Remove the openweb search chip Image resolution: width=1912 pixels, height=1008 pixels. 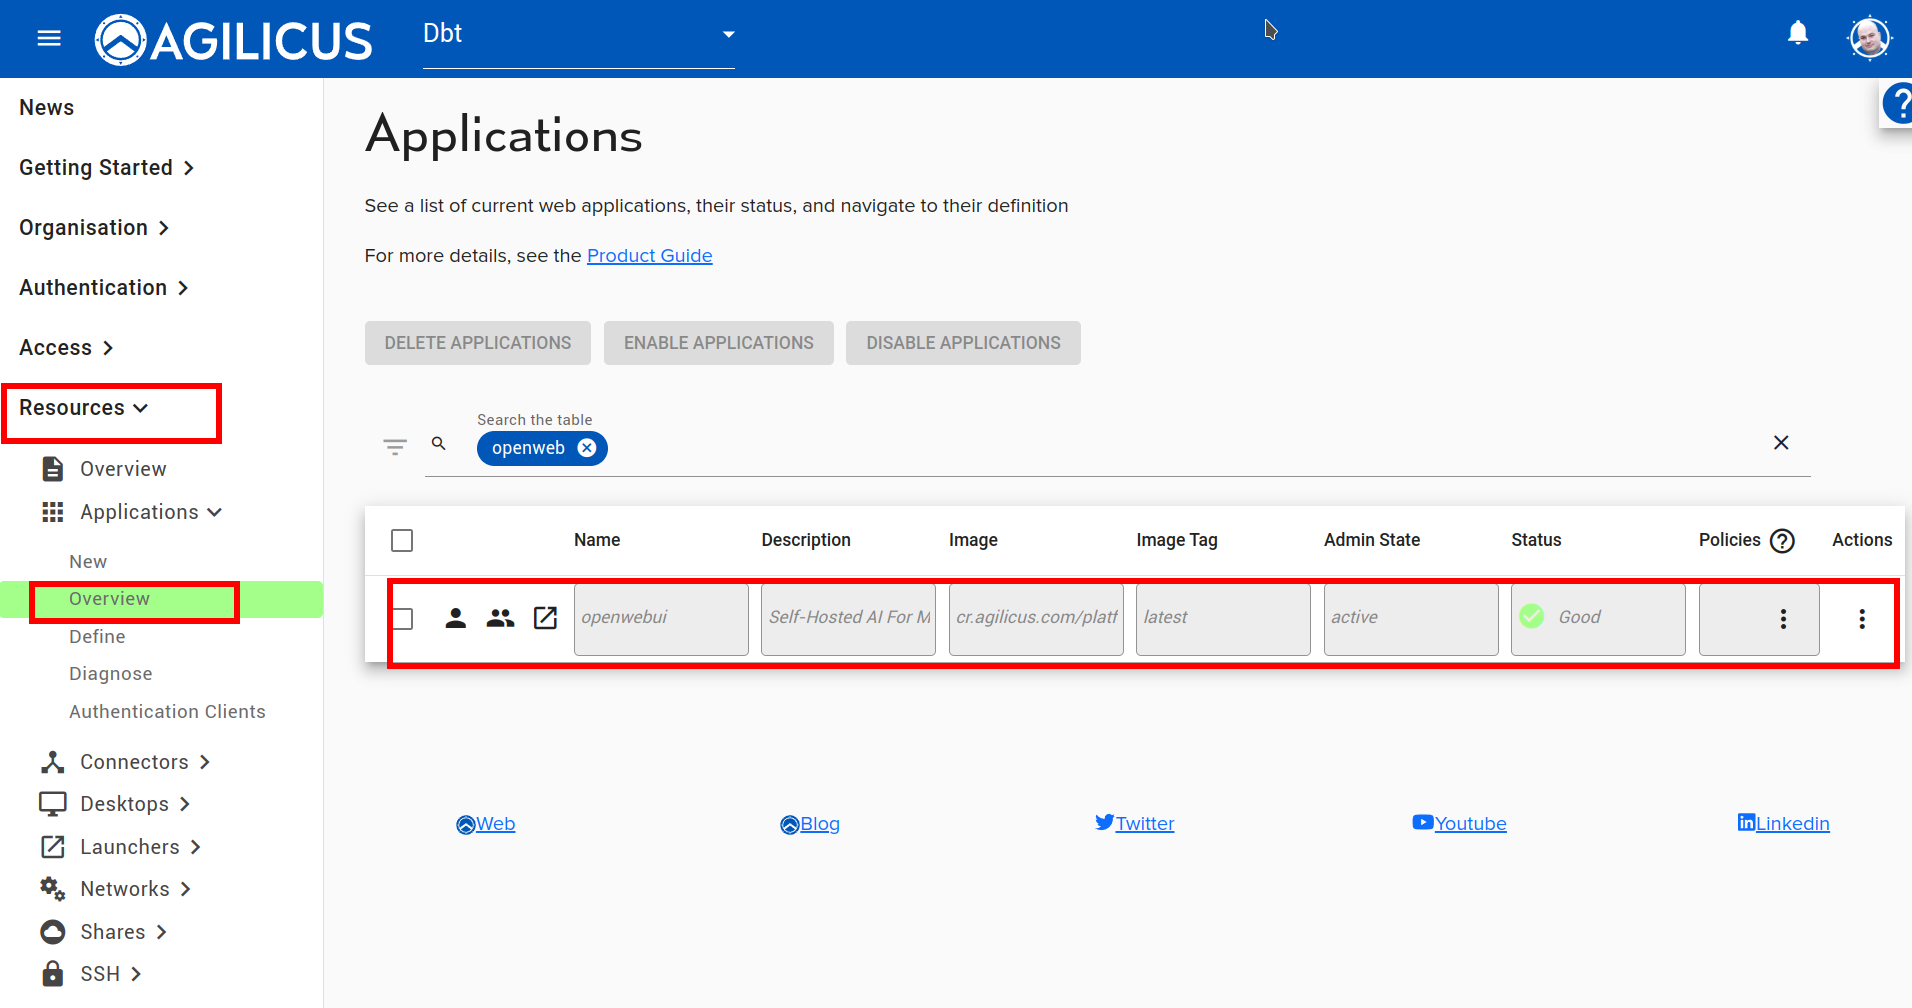[x=587, y=448]
